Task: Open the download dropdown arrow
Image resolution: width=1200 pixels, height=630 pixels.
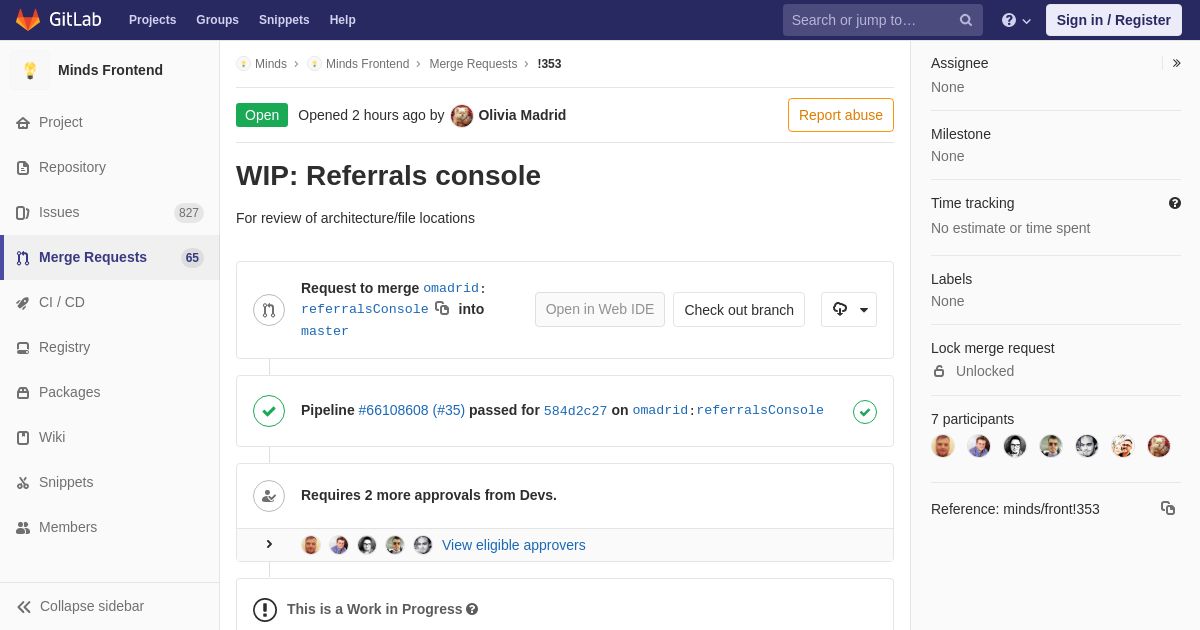Action: tap(864, 310)
